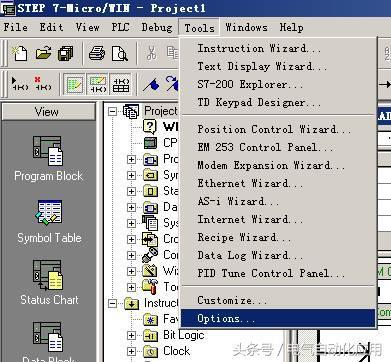This screenshot has width=391, height=362.
Task: Select the What's New question mark node
Action: click(x=150, y=127)
